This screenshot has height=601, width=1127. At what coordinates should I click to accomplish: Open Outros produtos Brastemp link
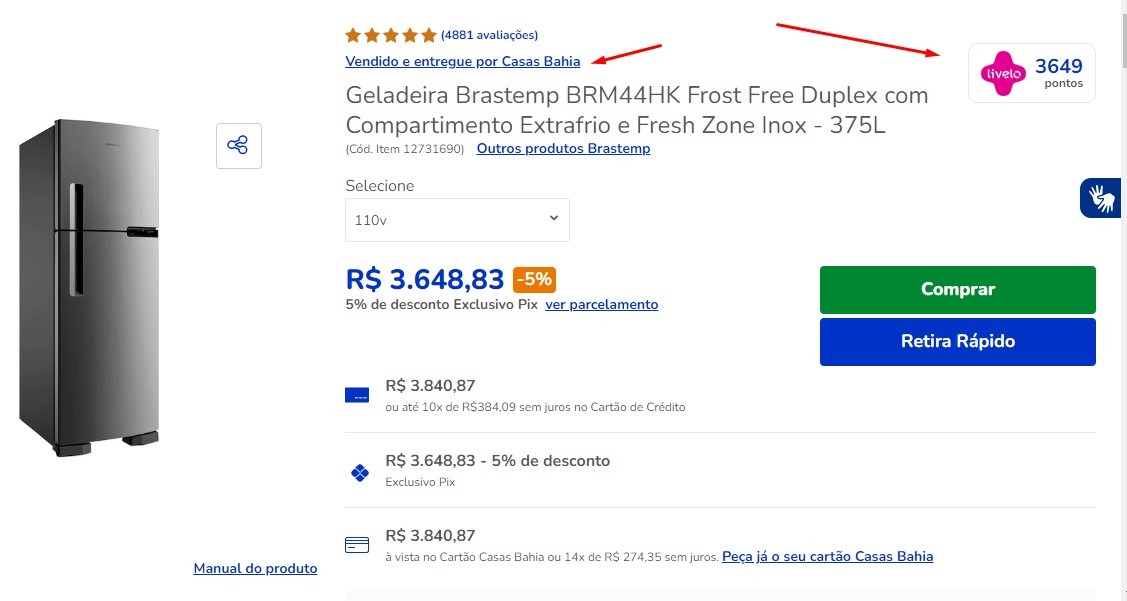point(564,149)
